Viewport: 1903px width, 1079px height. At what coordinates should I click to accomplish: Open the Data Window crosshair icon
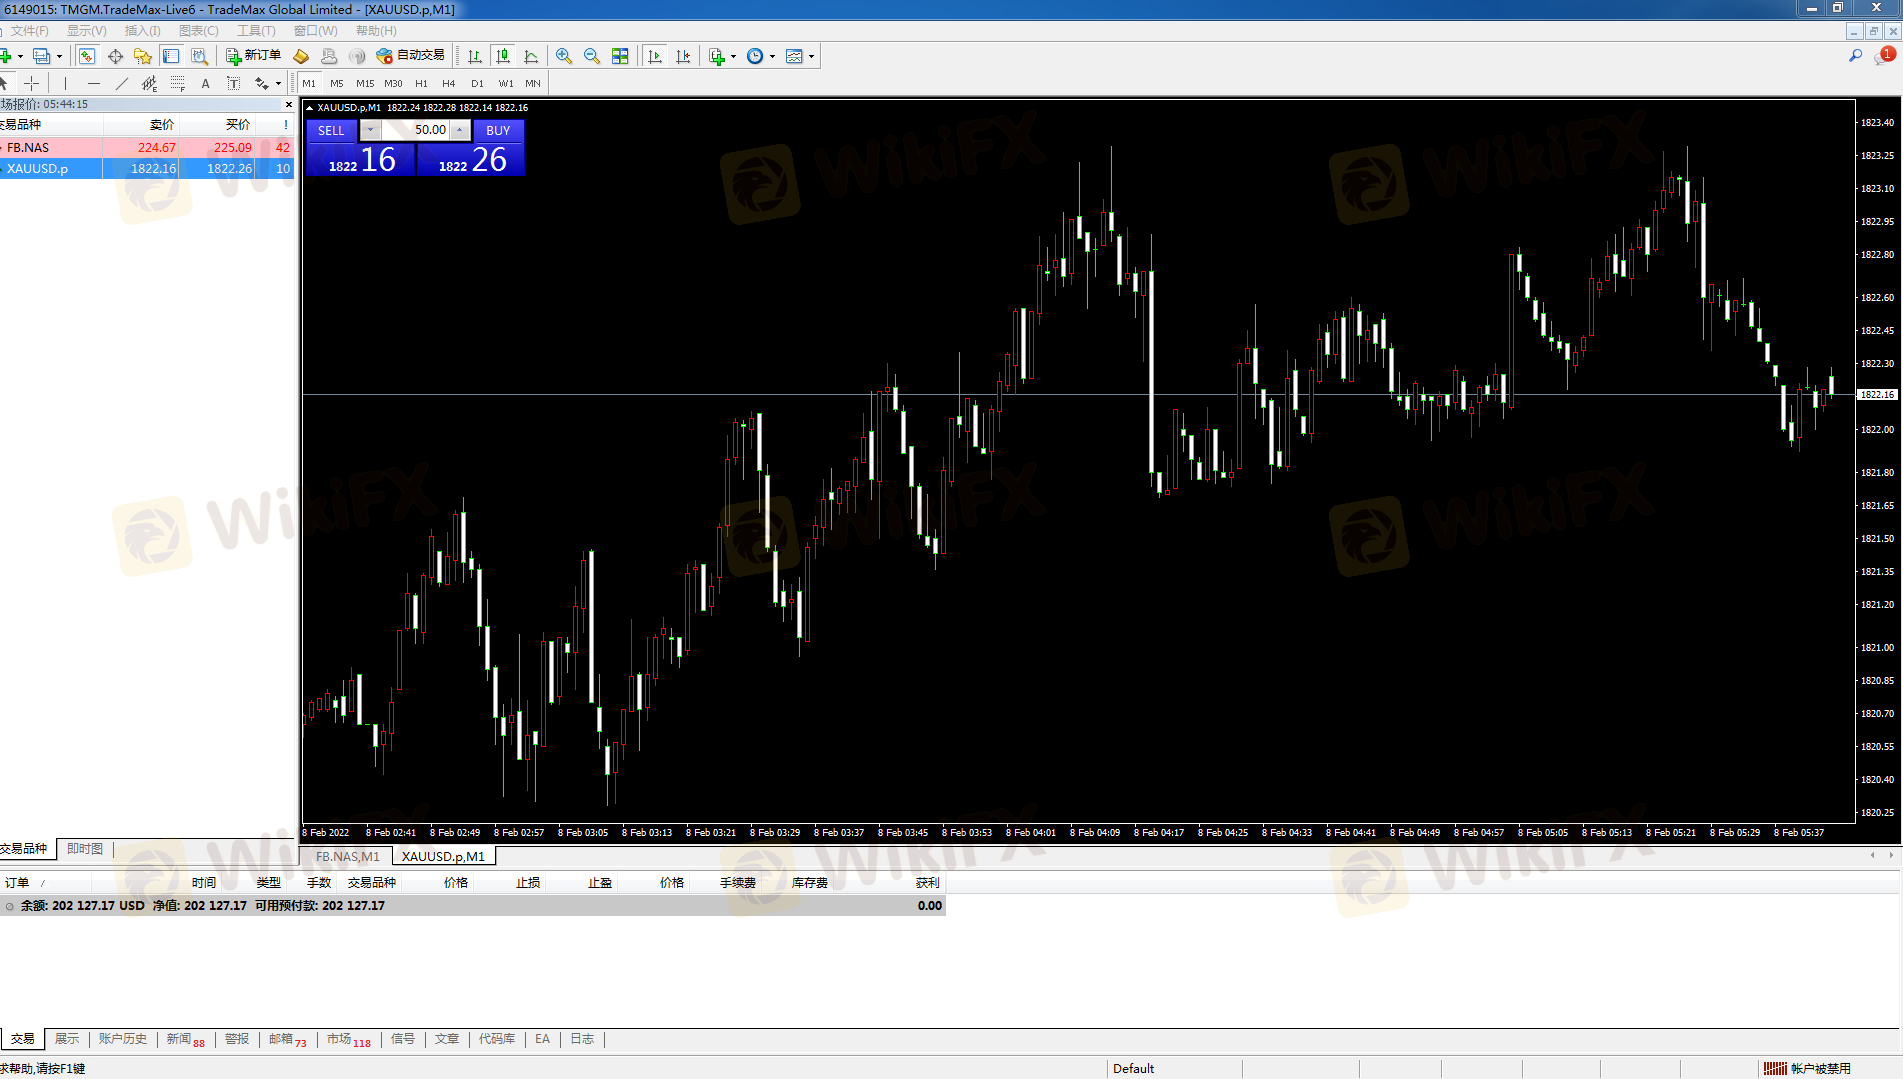(x=115, y=56)
